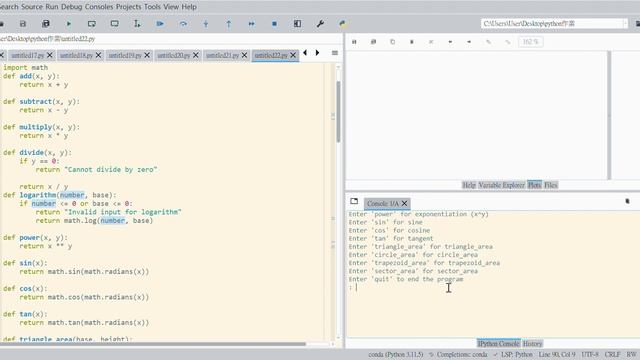Run selection or current line icon
640x360 pixels.
[x=137, y=24]
